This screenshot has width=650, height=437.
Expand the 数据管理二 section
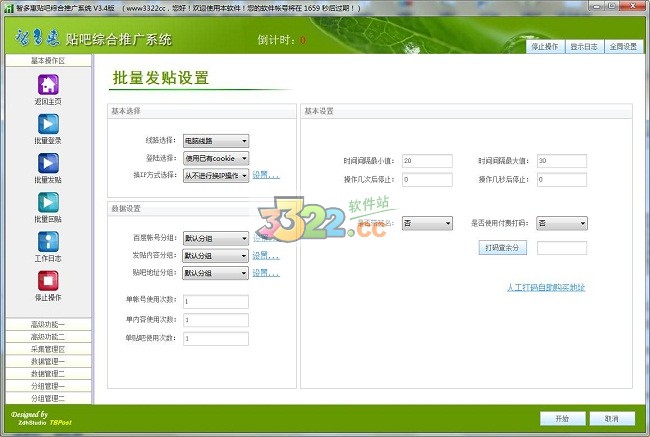[48, 374]
